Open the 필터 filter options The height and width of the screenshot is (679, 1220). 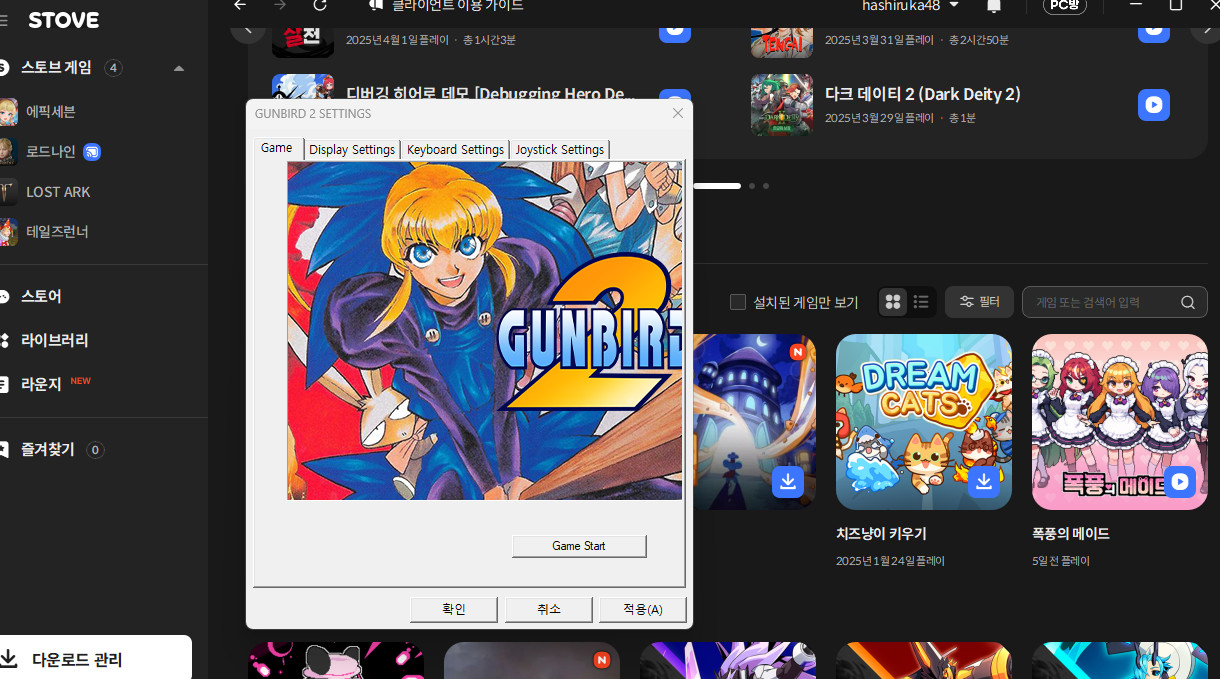[979, 302]
